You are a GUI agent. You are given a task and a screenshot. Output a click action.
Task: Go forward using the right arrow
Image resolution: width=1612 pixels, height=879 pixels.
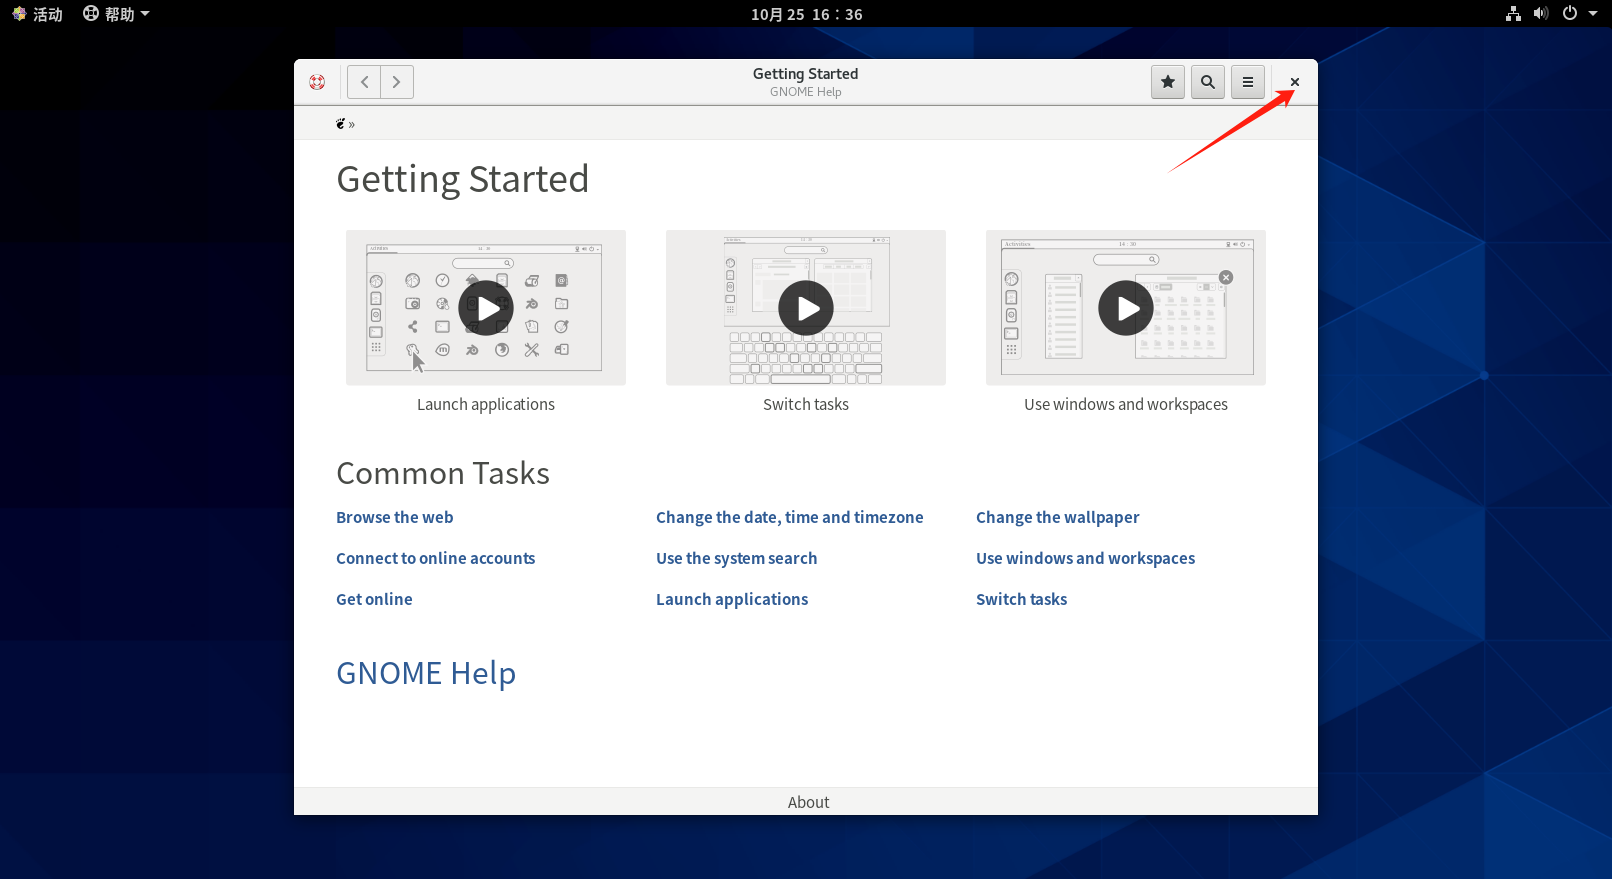(x=397, y=82)
